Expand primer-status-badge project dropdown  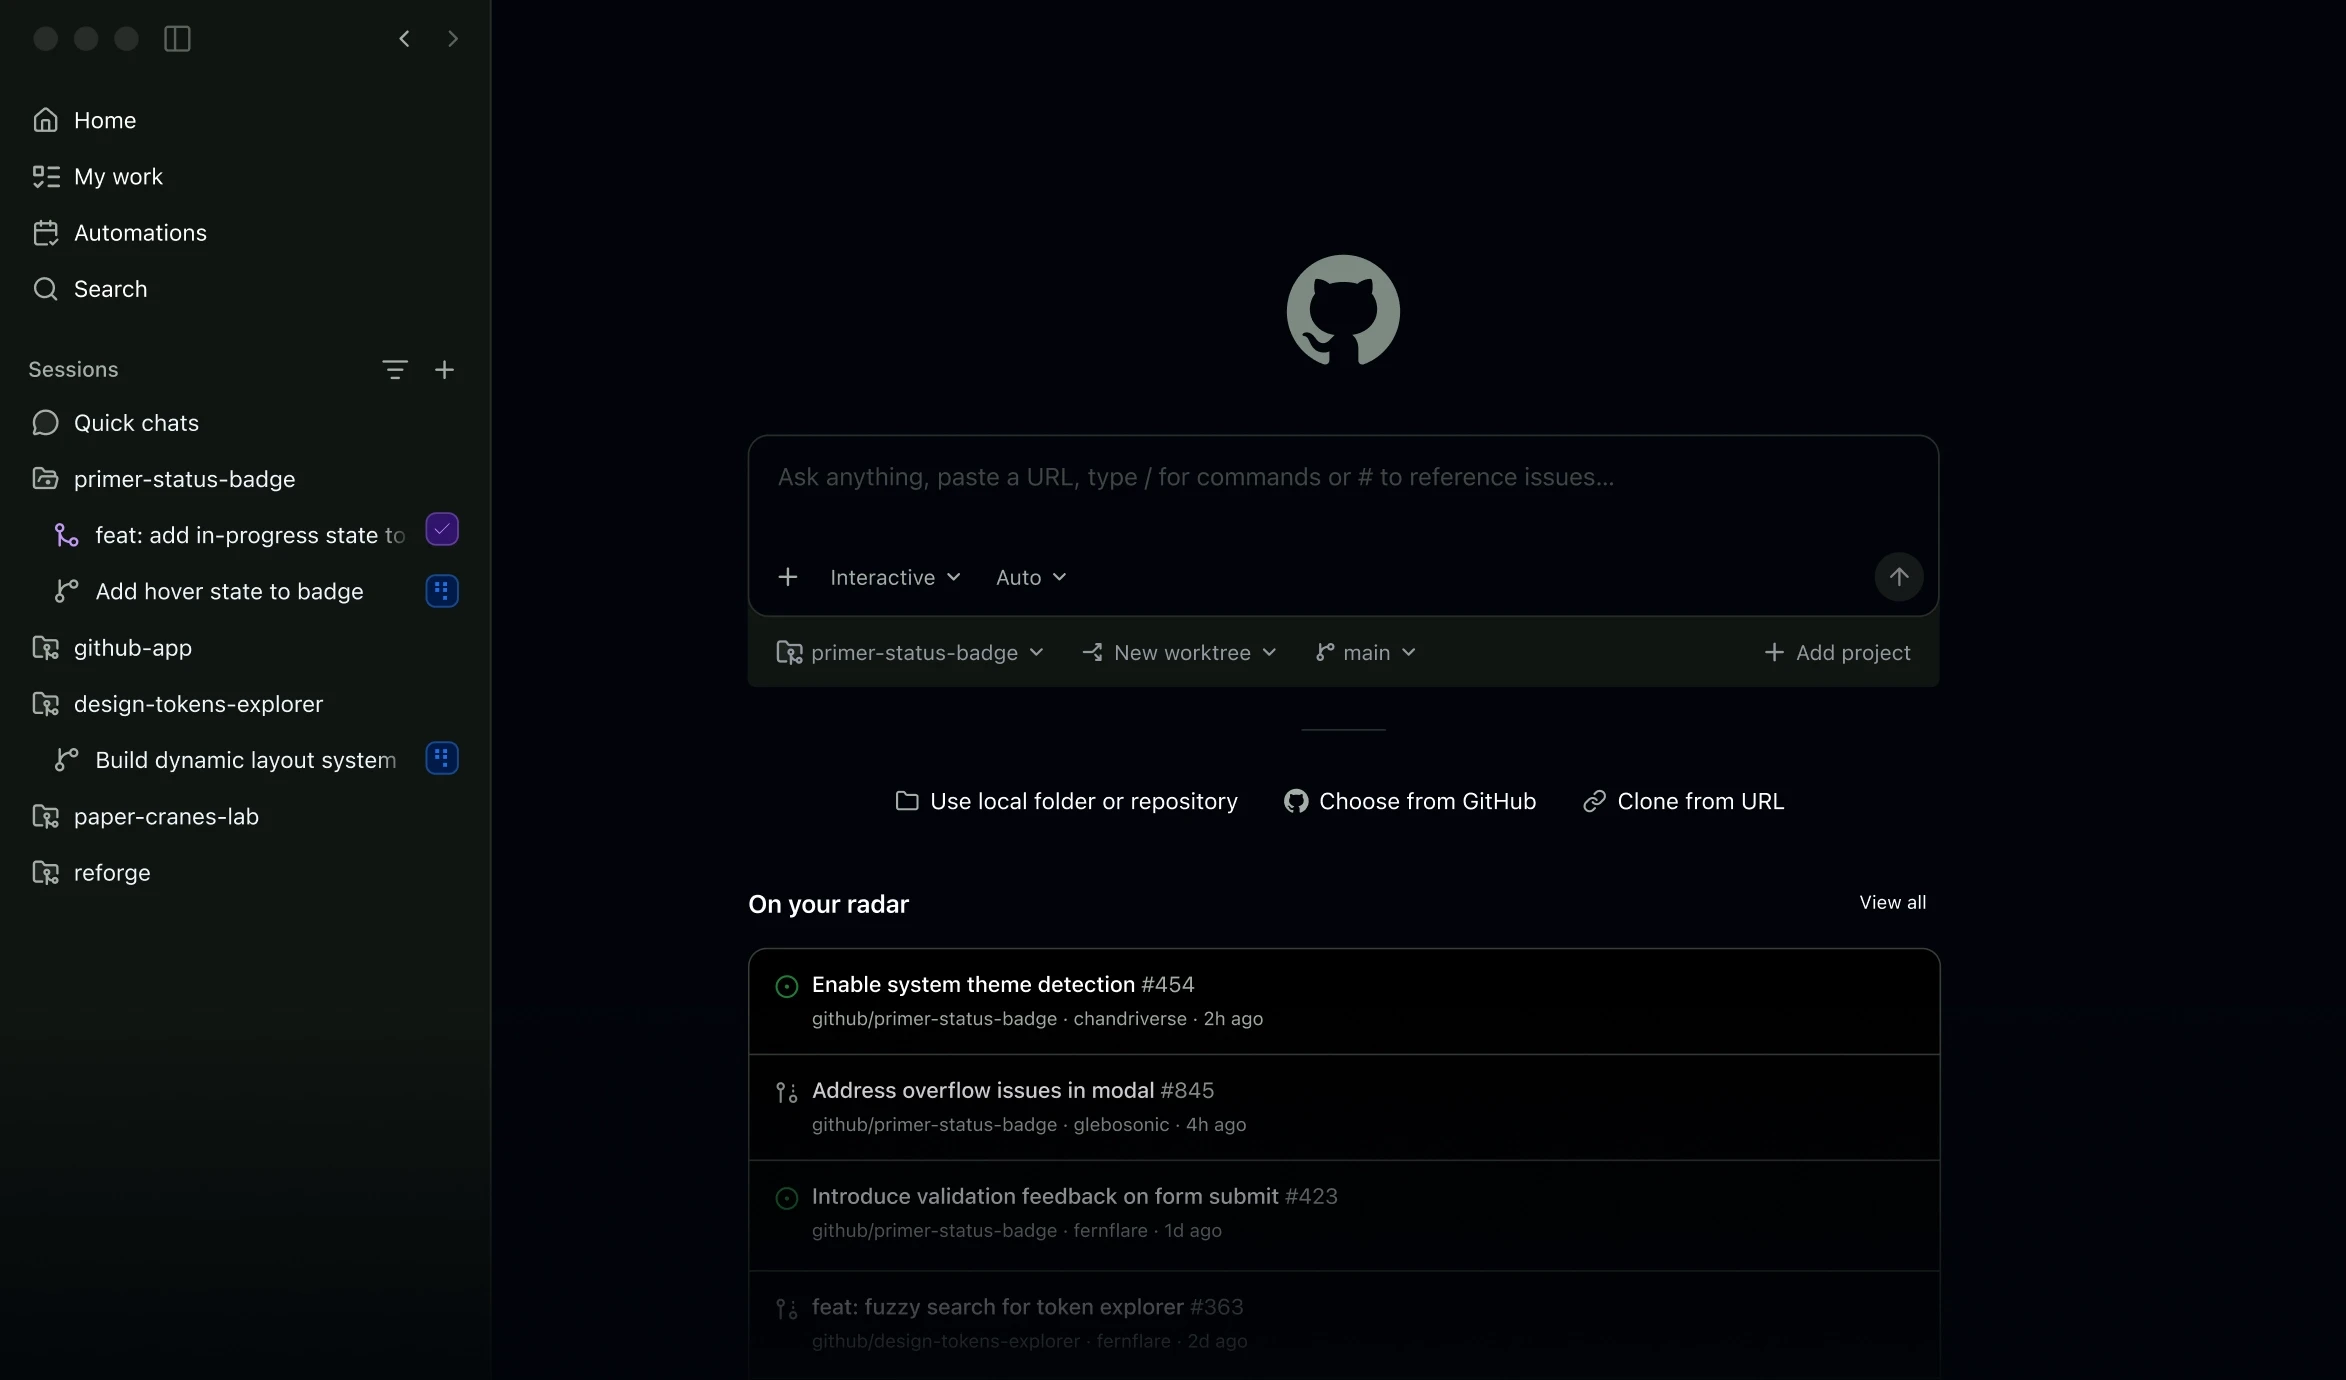point(910,652)
